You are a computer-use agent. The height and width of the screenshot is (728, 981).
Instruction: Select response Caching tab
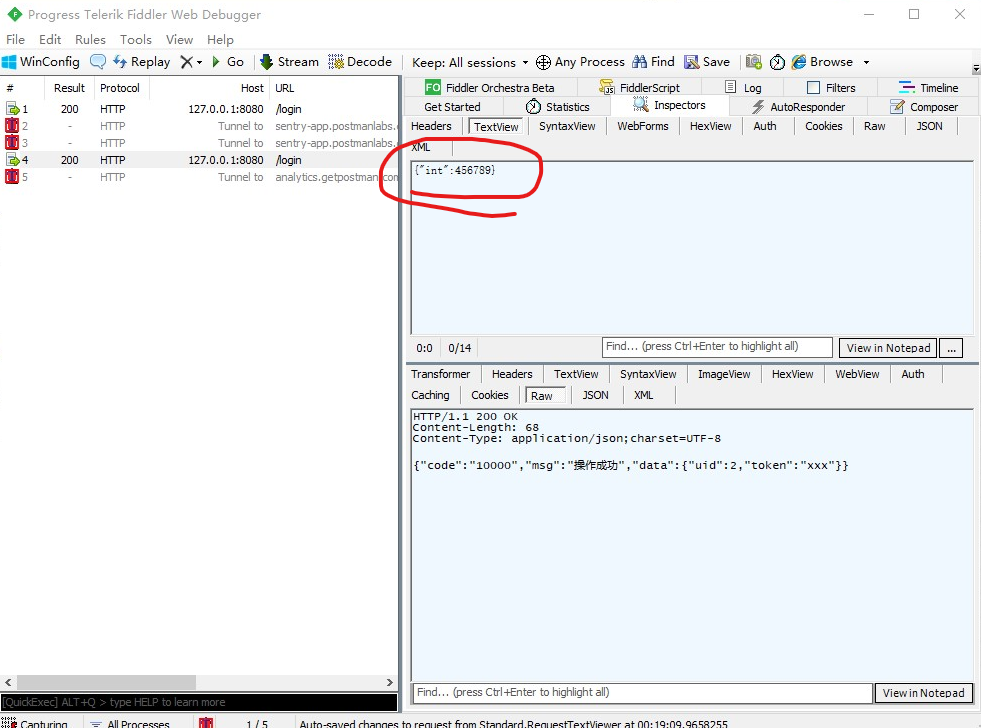click(x=430, y=395)
